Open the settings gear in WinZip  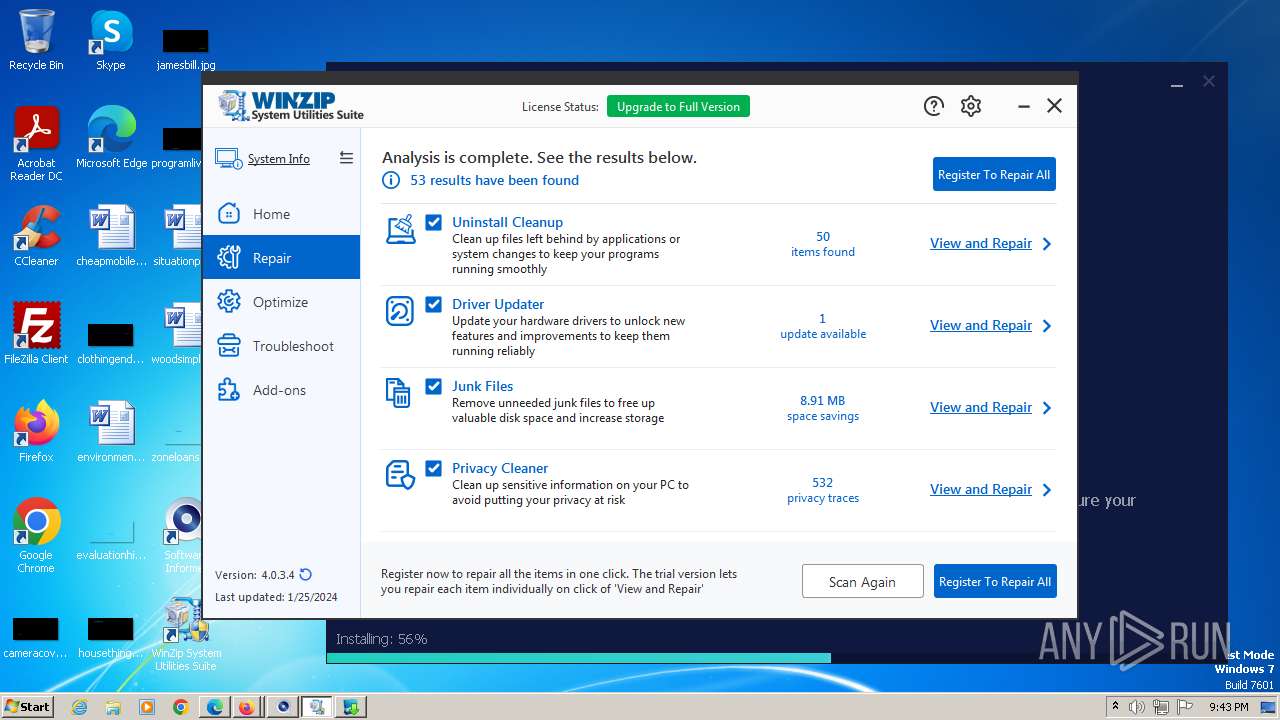[971, 106]
